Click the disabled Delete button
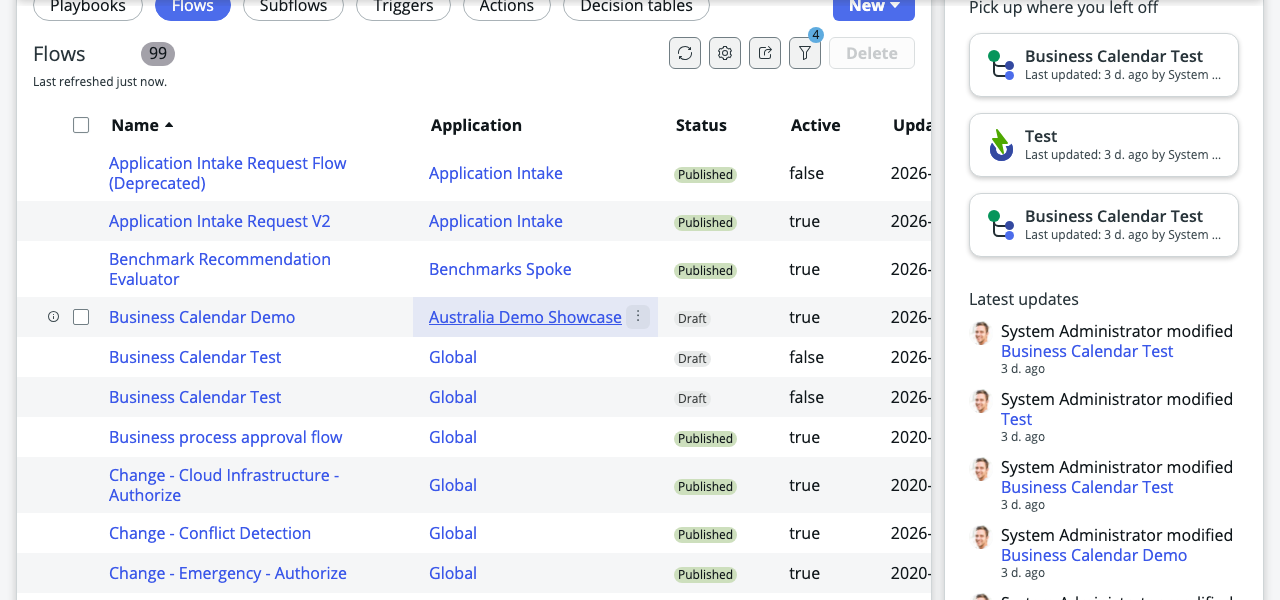The width and height of the screenshot is (1280, 600). coord(872,53)
